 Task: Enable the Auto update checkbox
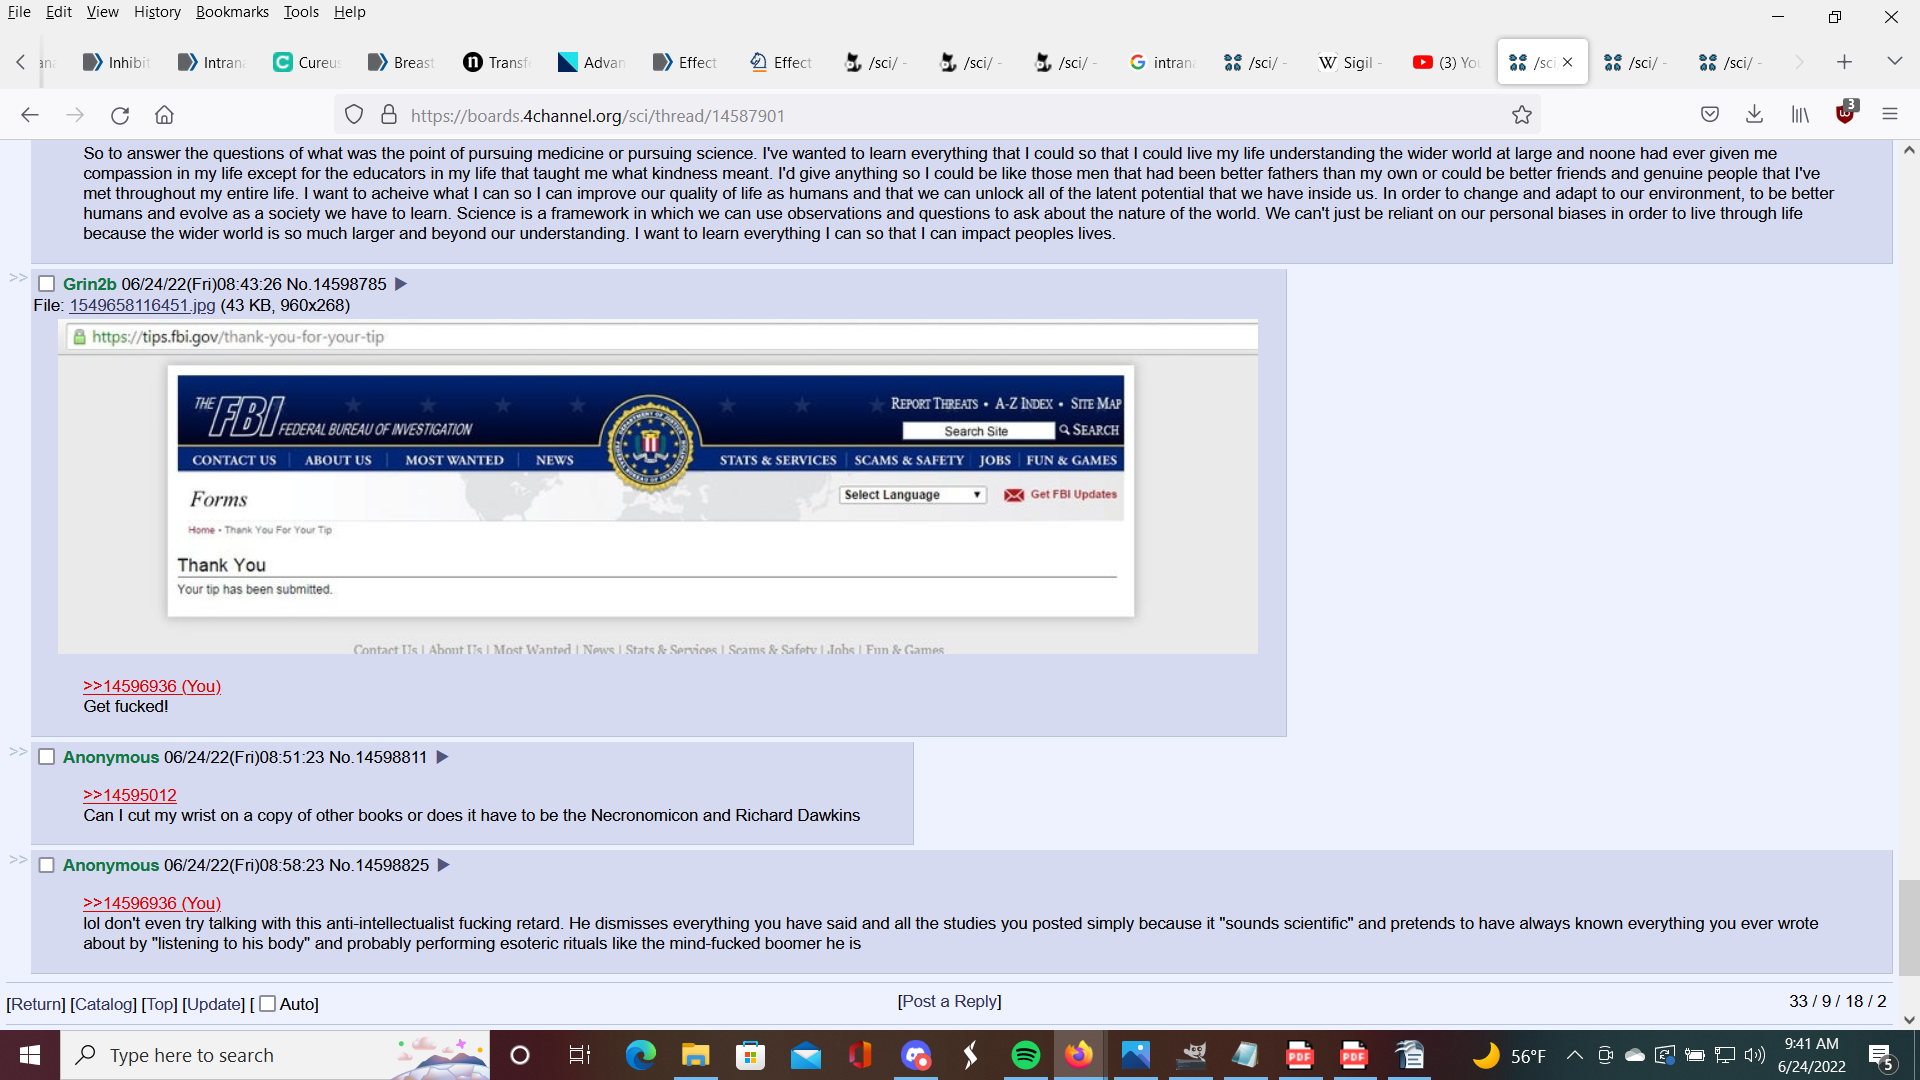[267, 1004]
